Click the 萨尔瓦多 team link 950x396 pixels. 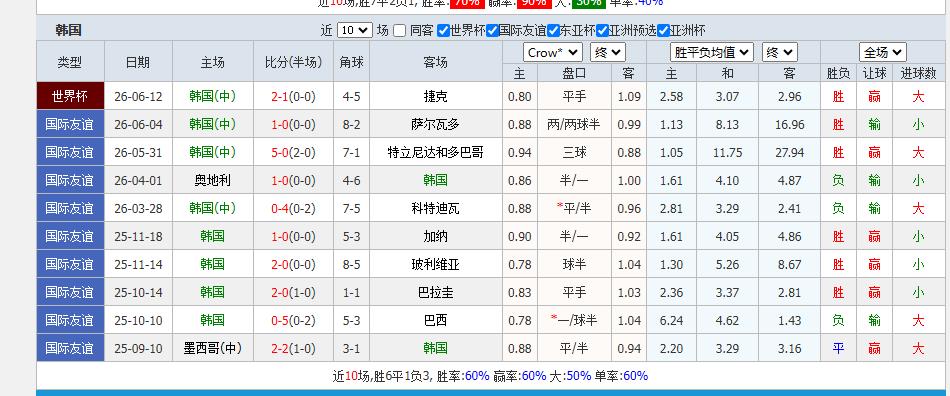[x=436, y=125]
